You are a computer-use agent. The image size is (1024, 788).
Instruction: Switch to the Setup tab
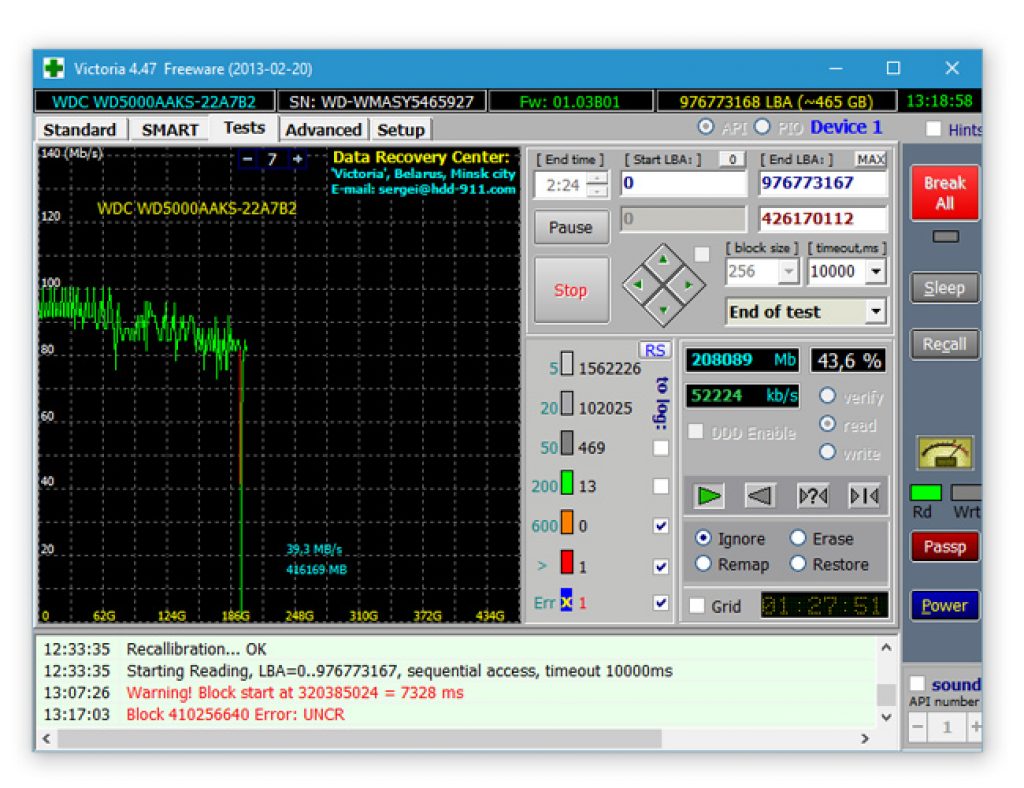point(400,129)
